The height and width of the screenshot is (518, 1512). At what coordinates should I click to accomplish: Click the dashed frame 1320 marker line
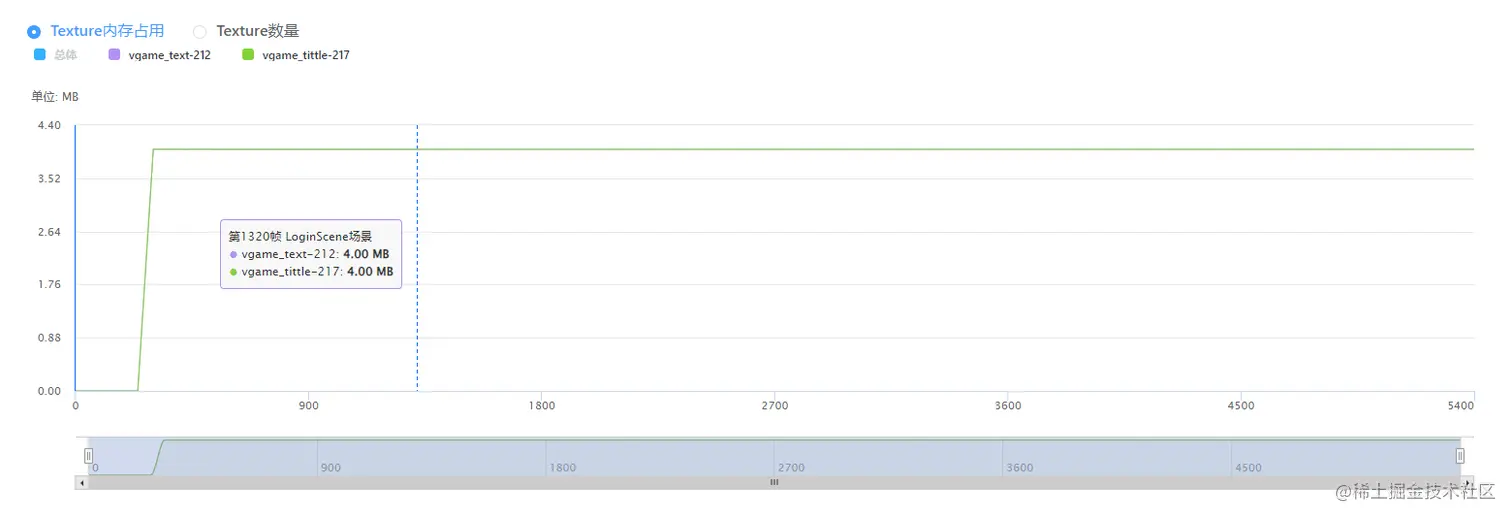417,258
